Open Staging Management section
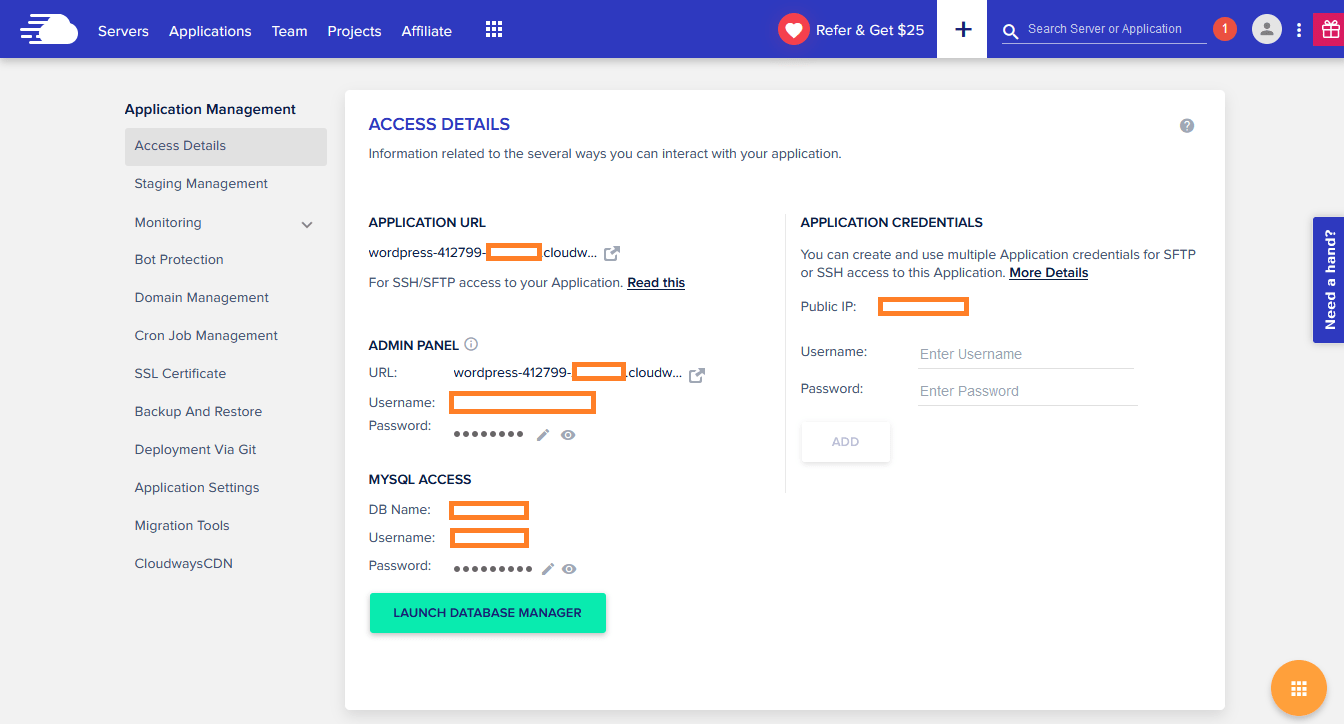 click(201, 184)
